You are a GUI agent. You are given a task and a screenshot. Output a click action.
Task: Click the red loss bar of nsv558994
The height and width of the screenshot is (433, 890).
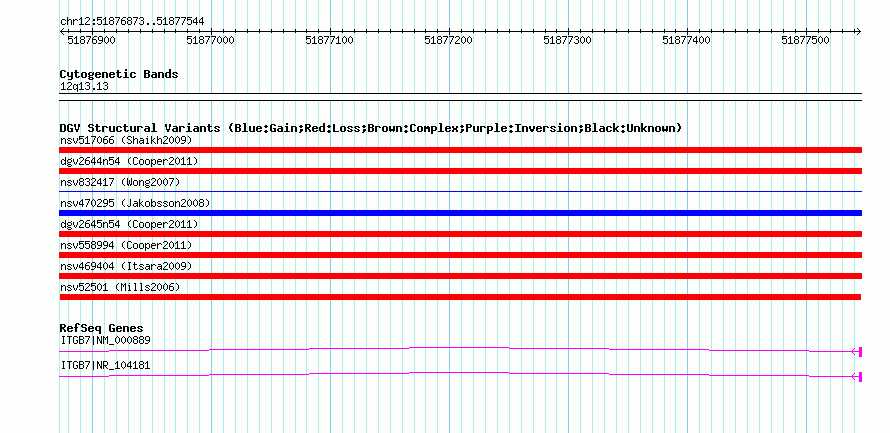click(460, 255)
